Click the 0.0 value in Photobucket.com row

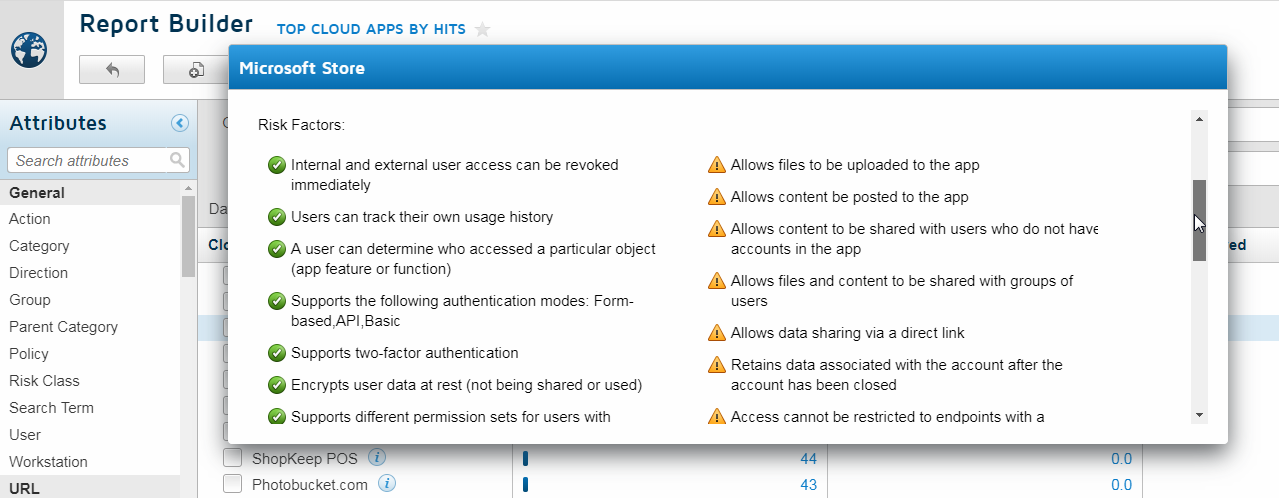pos(1121,485)
